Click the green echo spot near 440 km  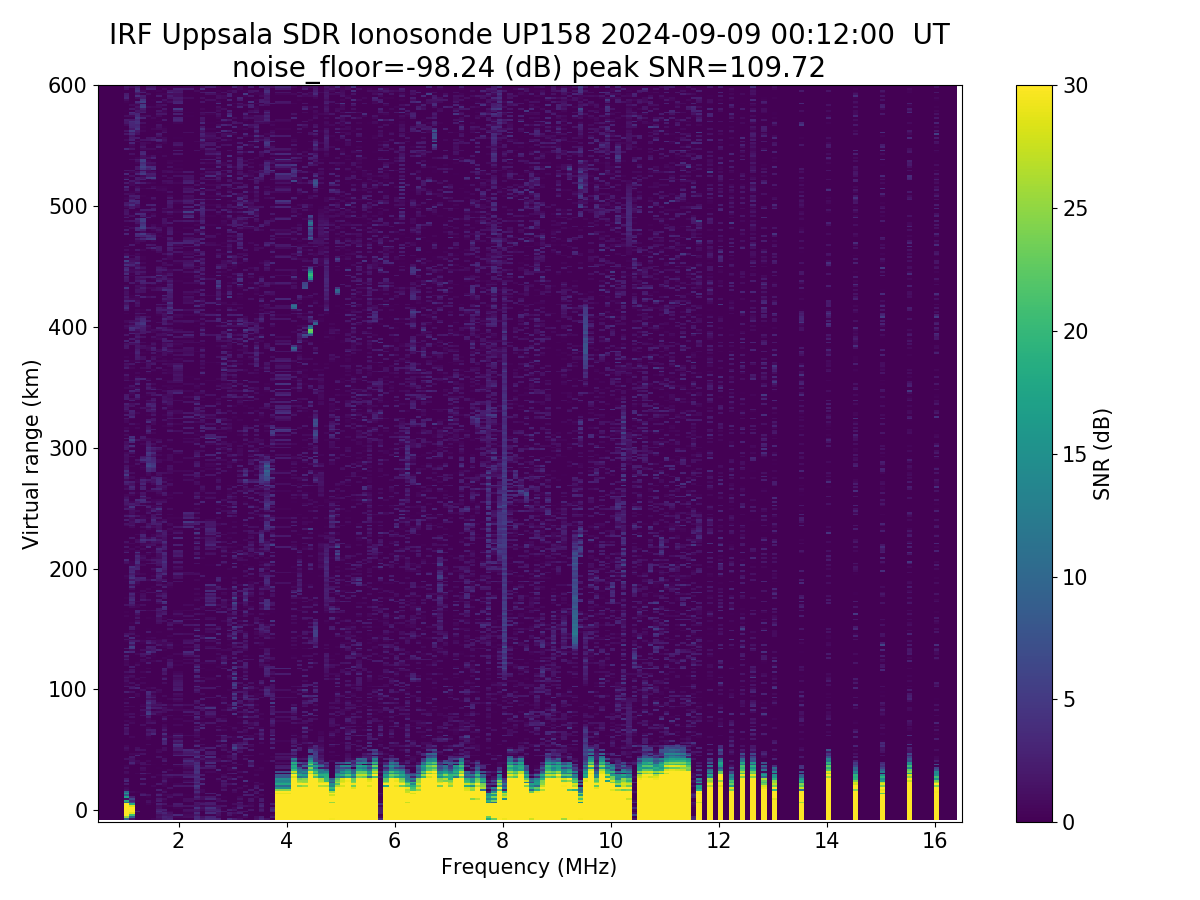[x=310, y=273]
